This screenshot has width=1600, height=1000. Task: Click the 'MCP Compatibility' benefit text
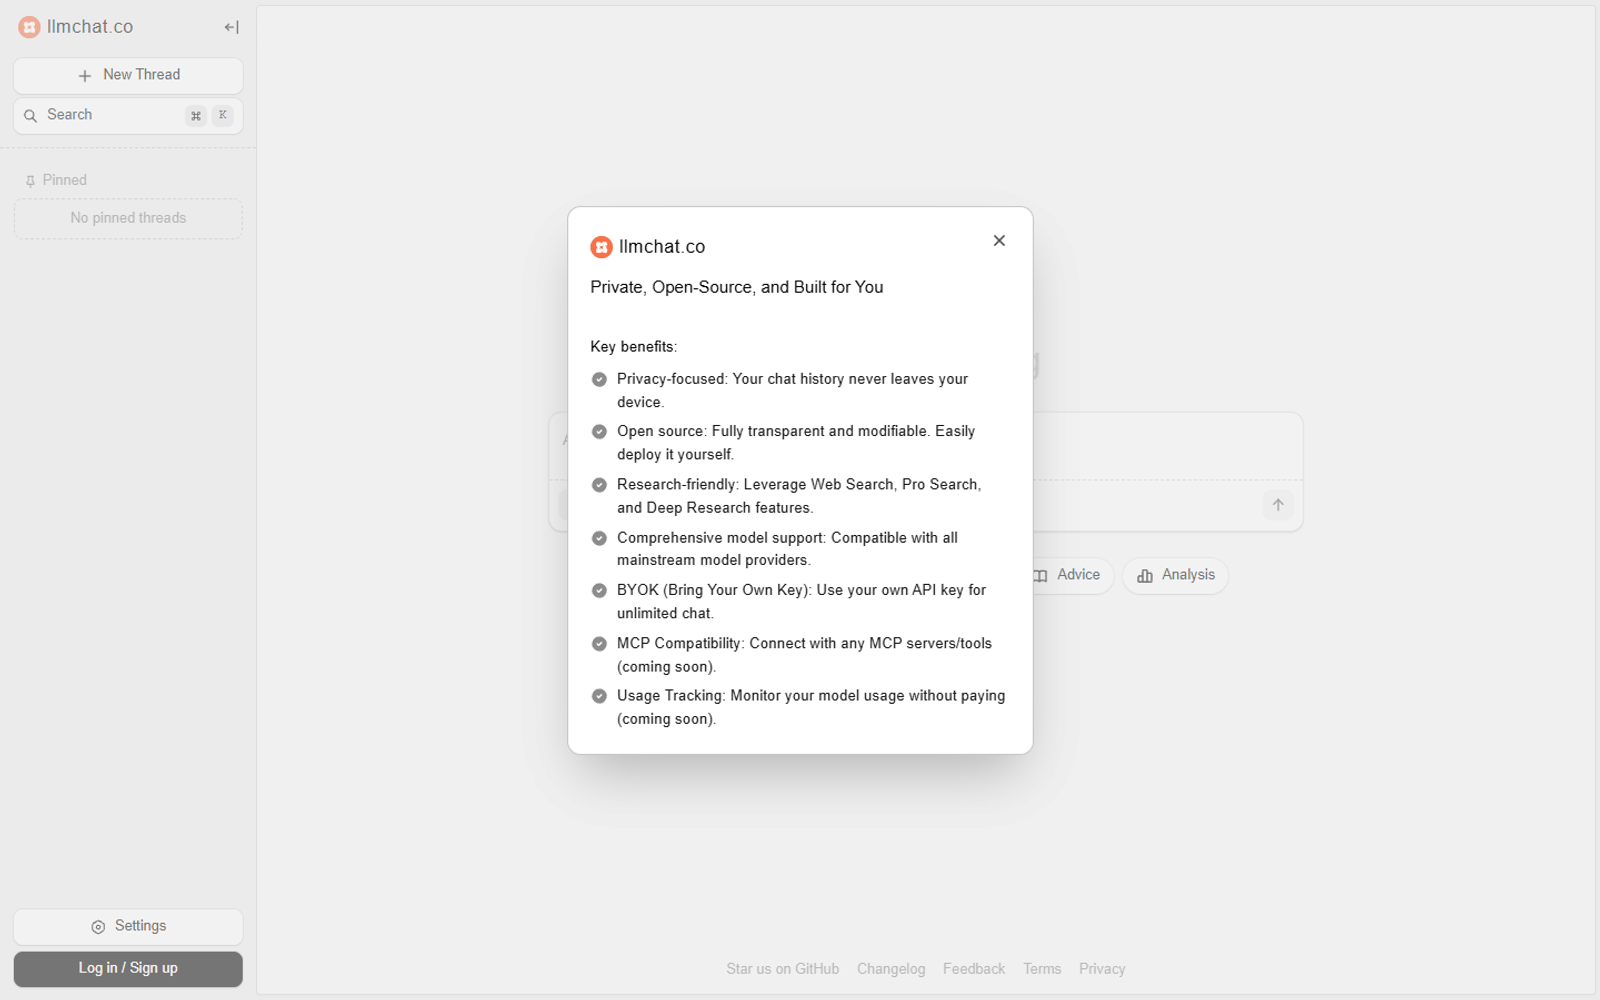805,655
